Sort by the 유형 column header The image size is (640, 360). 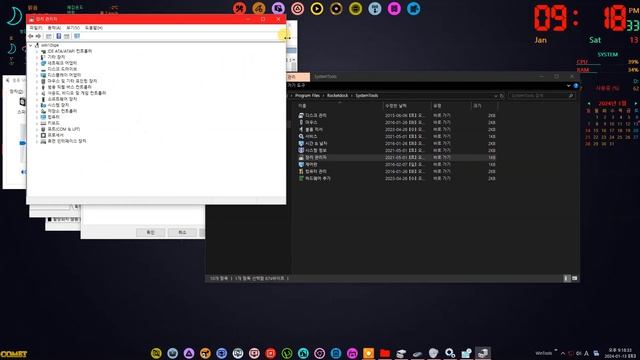coord(451,106)
